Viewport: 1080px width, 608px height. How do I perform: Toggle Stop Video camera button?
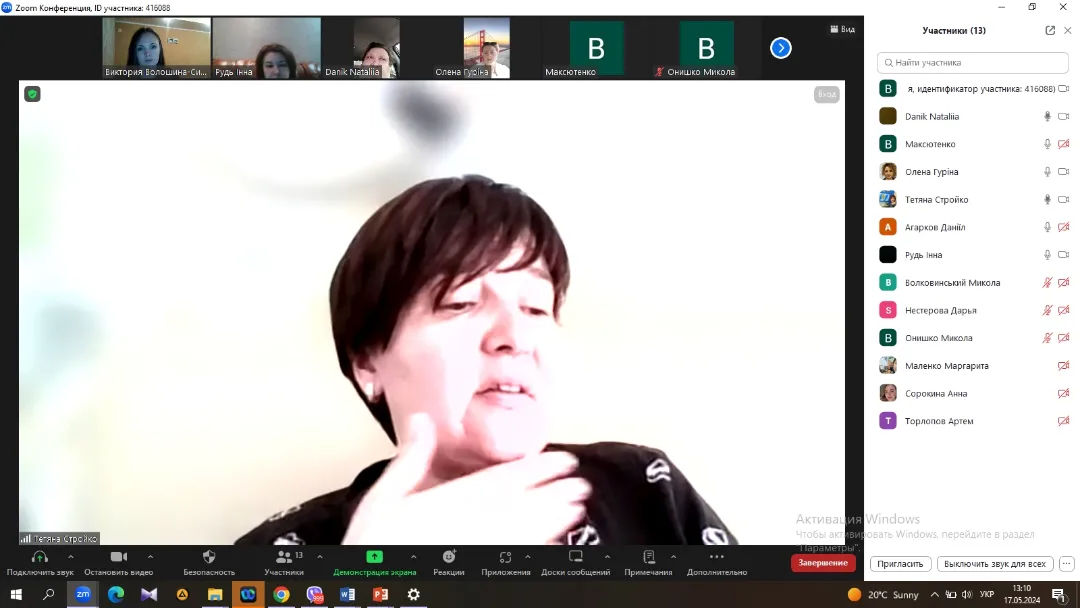tap(118, 557)
